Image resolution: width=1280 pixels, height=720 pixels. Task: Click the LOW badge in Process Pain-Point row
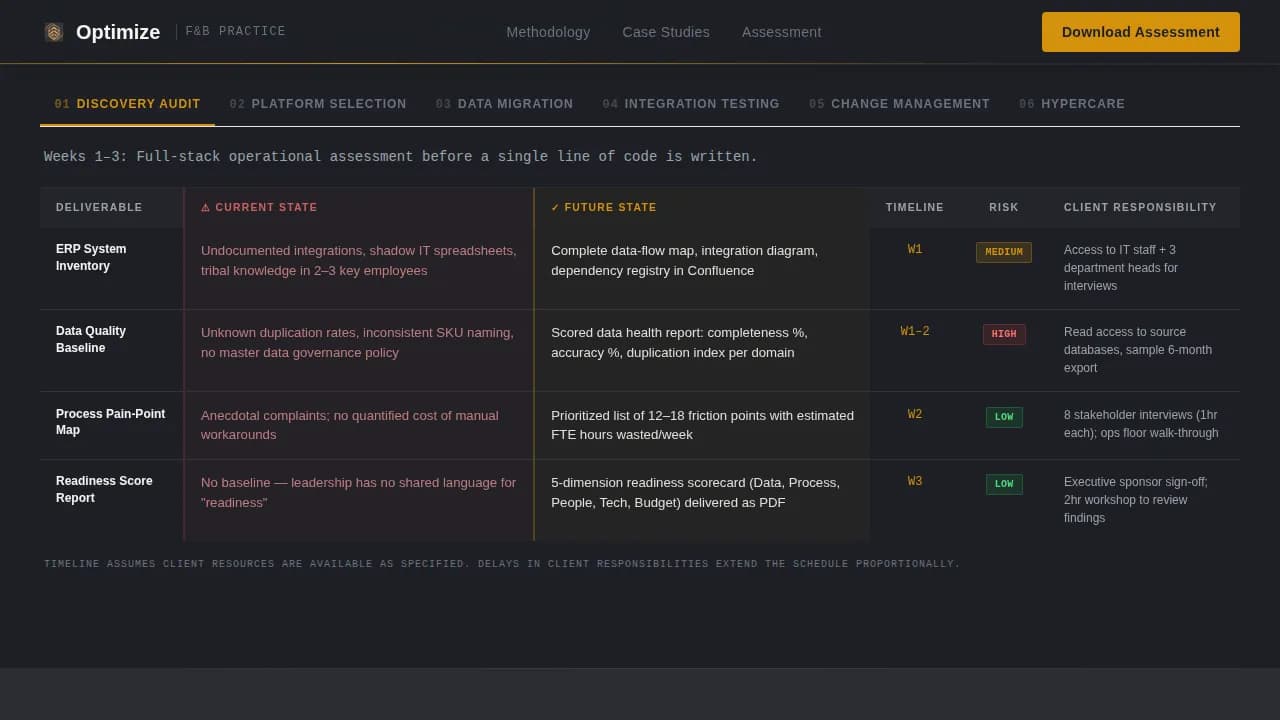coord(1004,417)
